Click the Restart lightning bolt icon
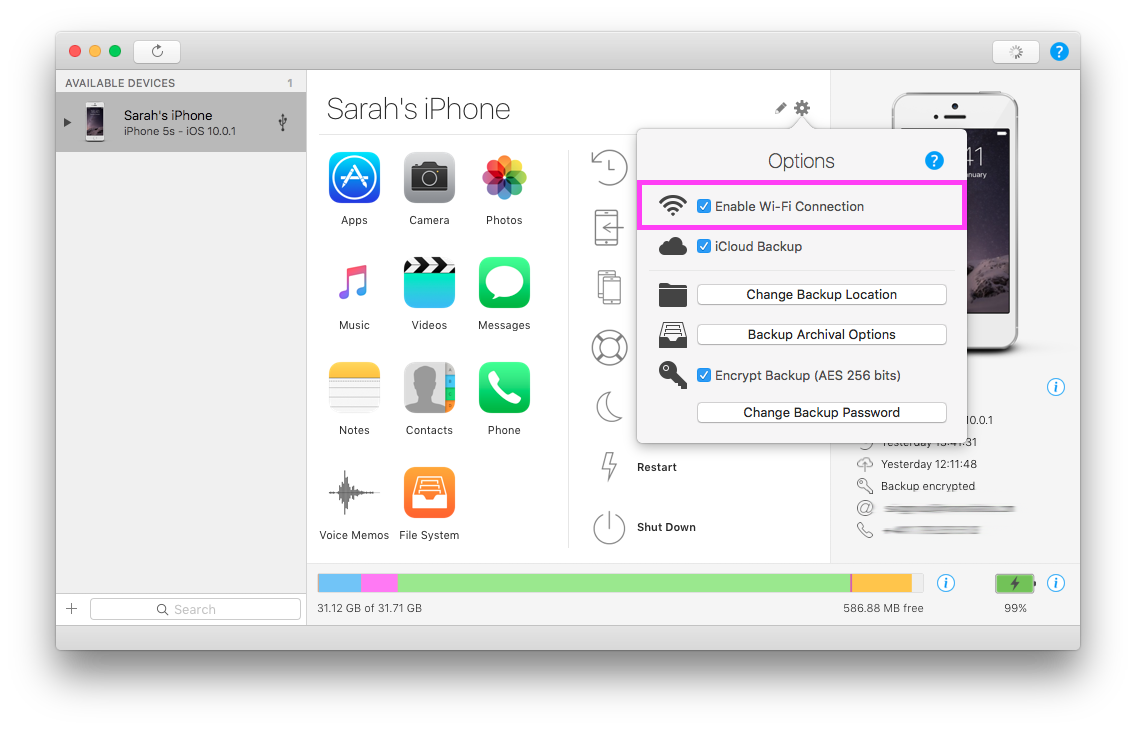 tap(609, 466)
